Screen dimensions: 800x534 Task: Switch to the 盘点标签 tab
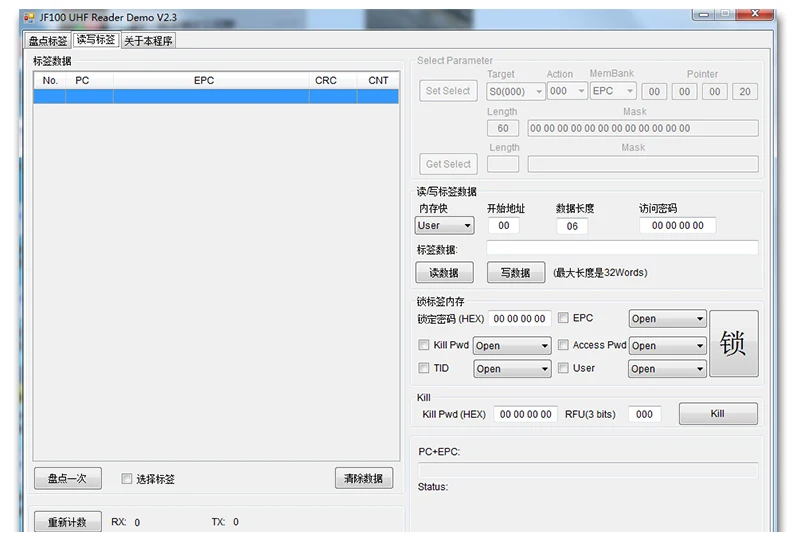tap(48, 41)
